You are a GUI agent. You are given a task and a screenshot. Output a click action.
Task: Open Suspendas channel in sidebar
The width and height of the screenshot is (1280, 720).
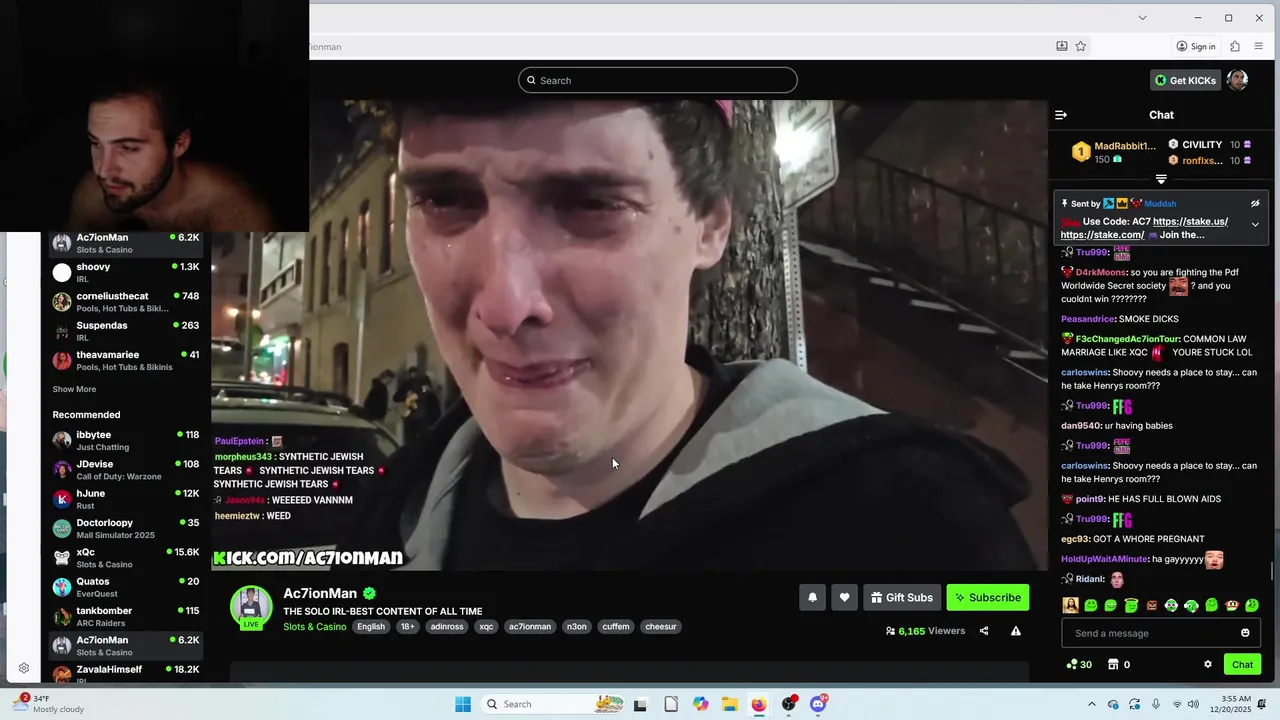127,331
